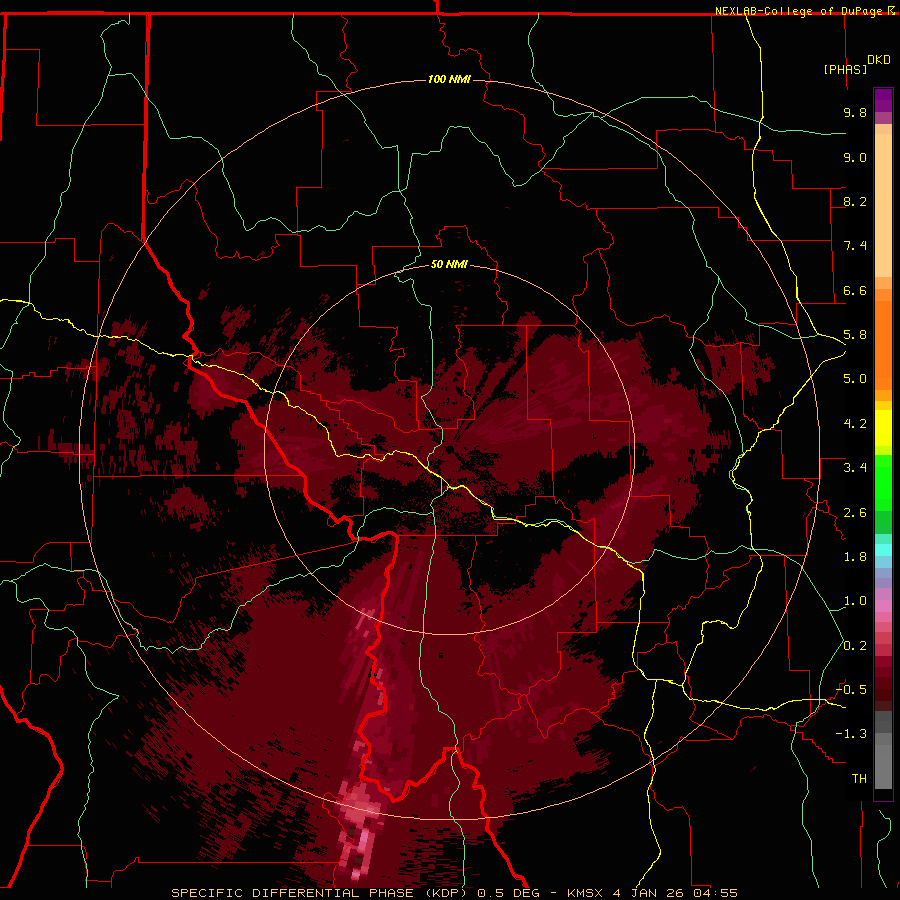
Task: Click the -0.5 value on the color scale
Action: (851, 690)
